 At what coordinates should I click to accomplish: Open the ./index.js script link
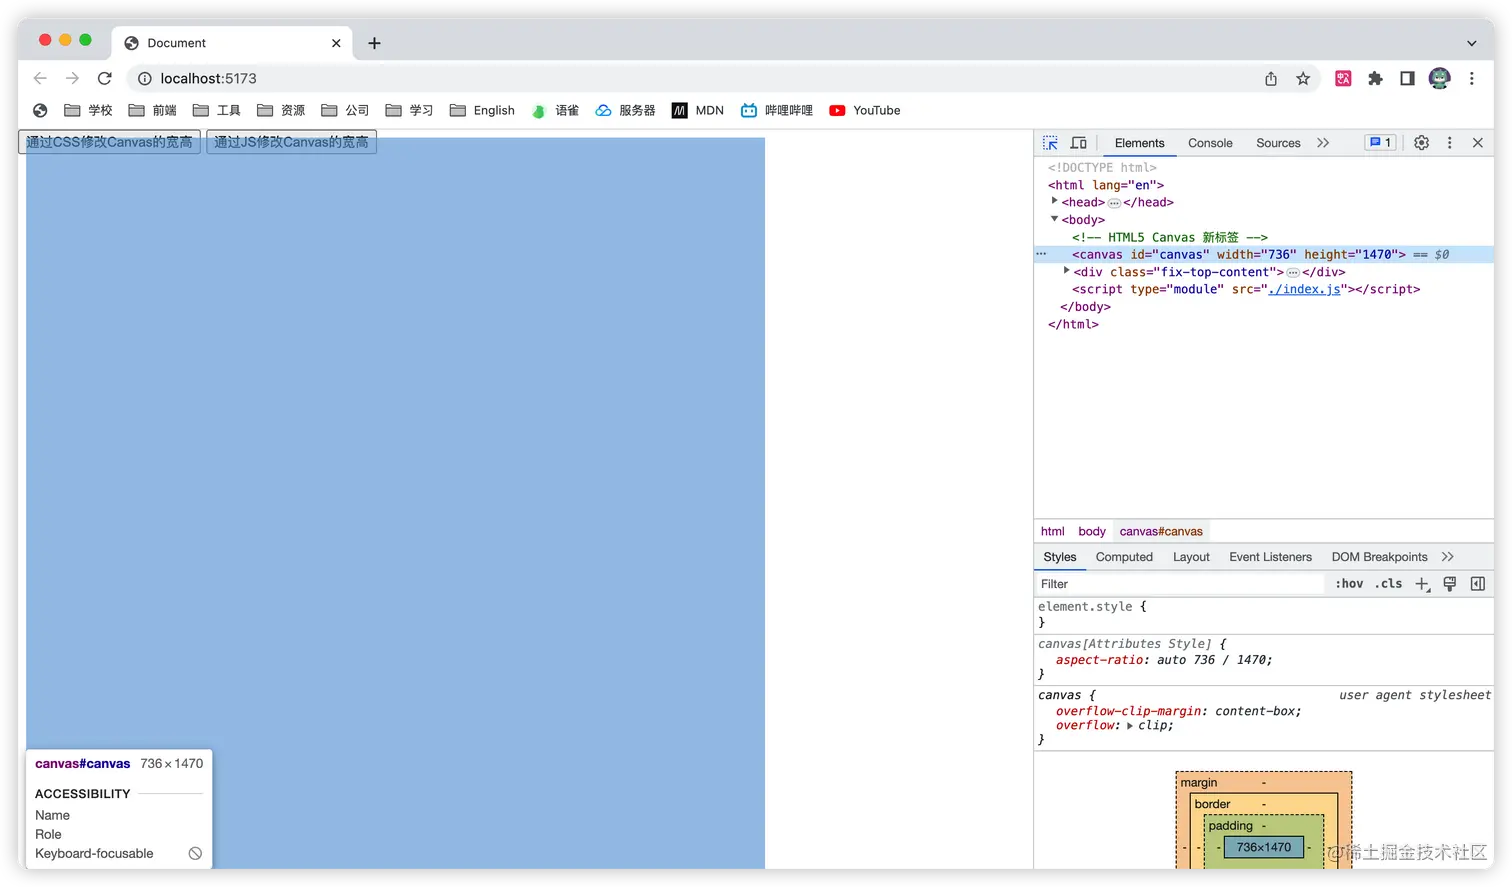pyautogui.click(x=1304, y=289)
